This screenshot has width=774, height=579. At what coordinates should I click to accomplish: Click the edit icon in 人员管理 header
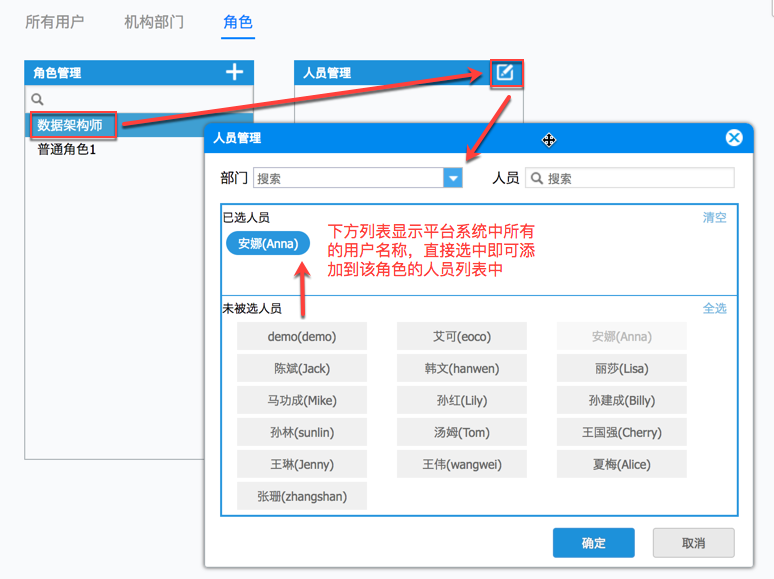(x=505, y=73)
